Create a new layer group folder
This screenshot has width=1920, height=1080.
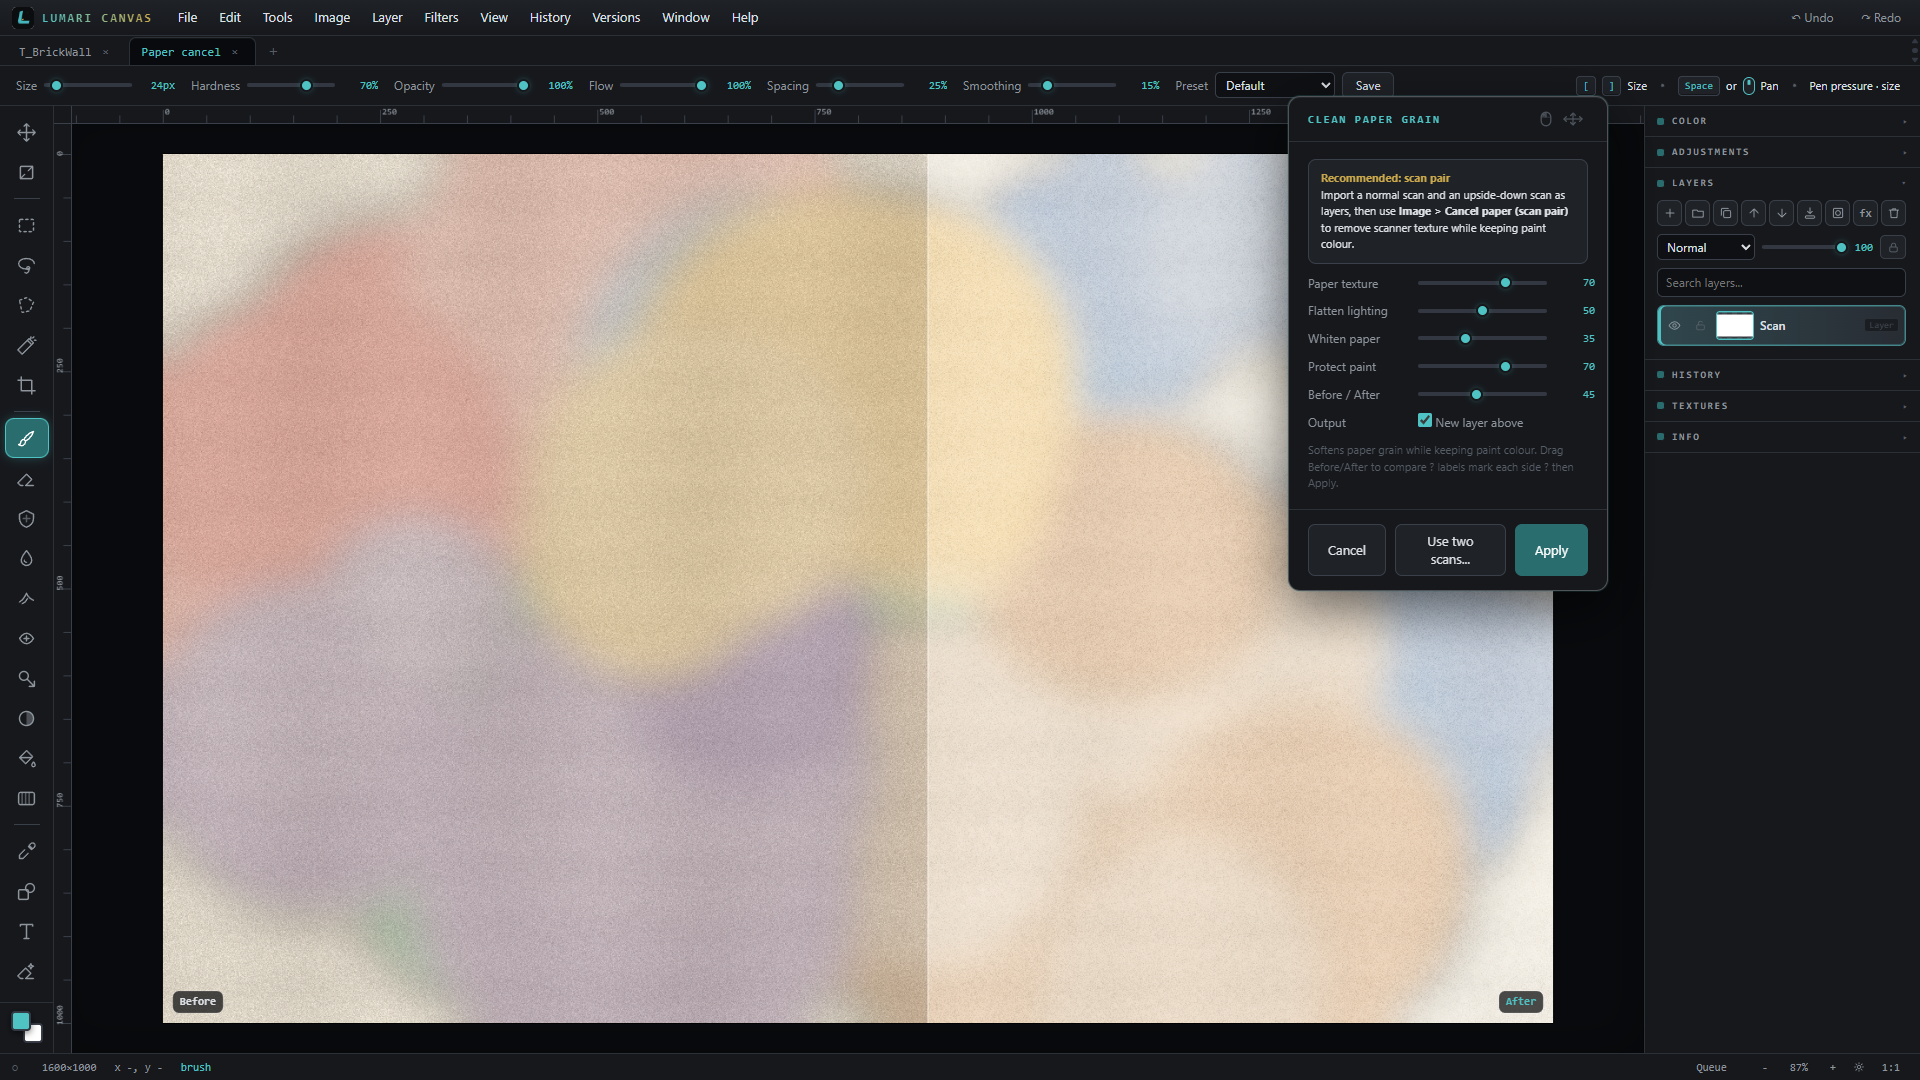tap(1698, 213)
